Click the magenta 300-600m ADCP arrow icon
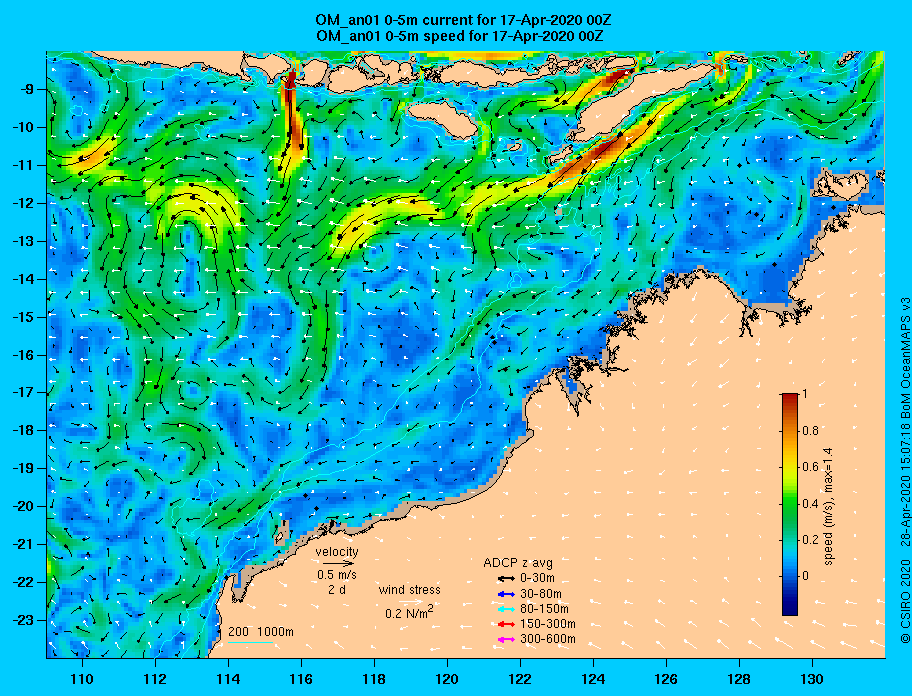 pos(507,639)
